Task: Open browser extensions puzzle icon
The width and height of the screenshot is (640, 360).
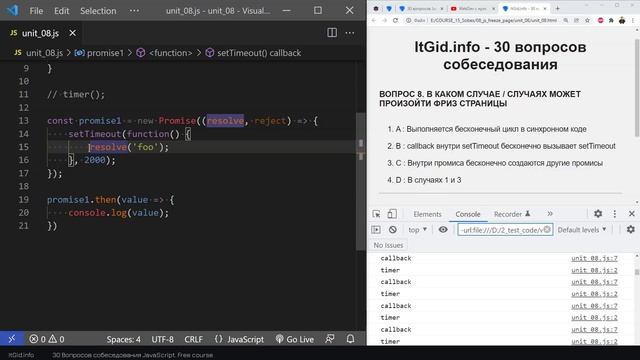Action: point(611,20)
